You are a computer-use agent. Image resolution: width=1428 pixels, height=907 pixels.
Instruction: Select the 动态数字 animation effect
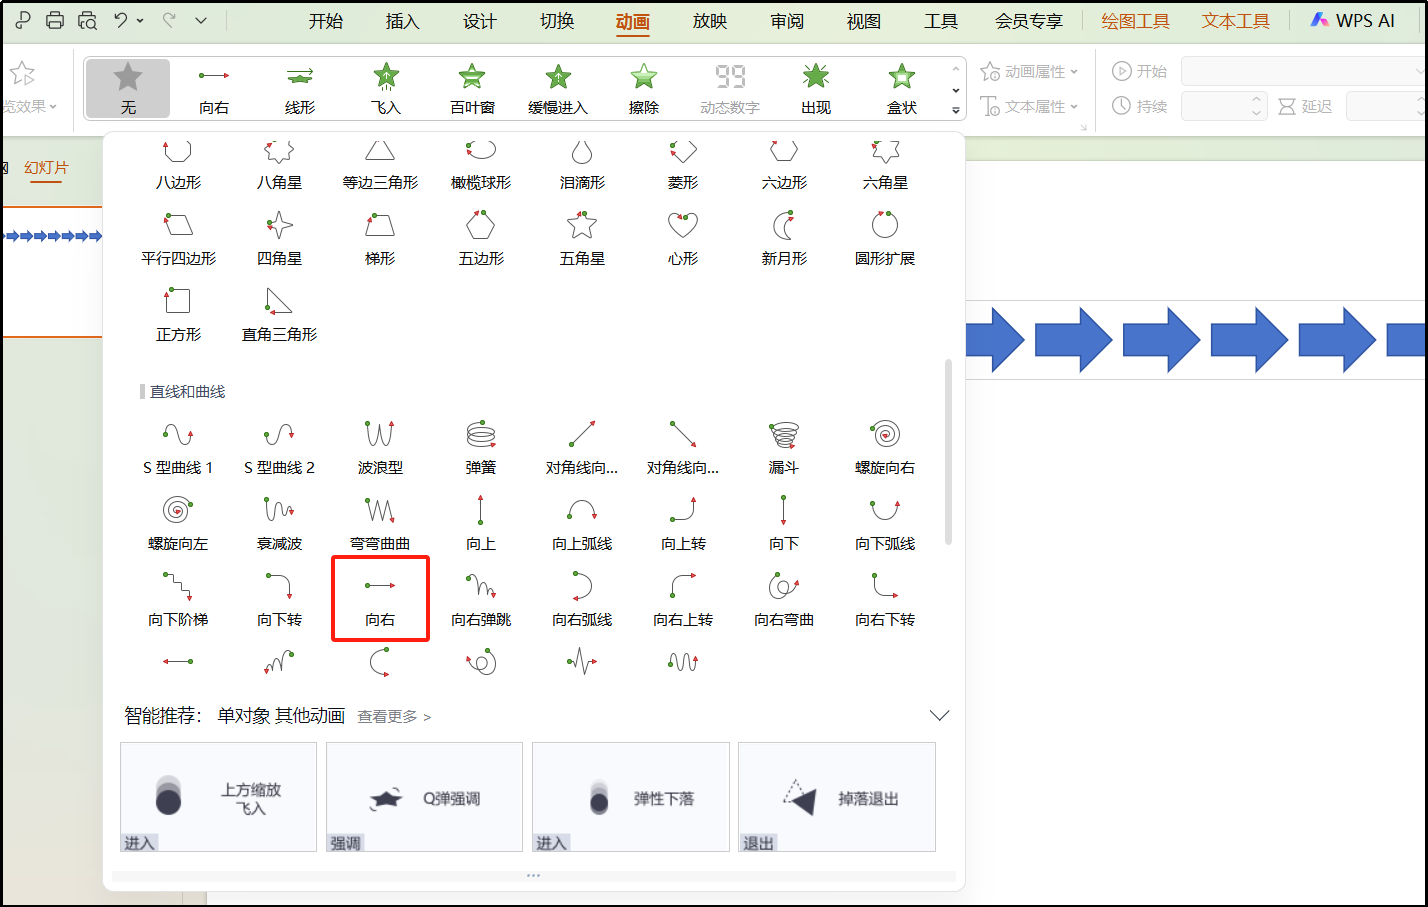(729, 87)
